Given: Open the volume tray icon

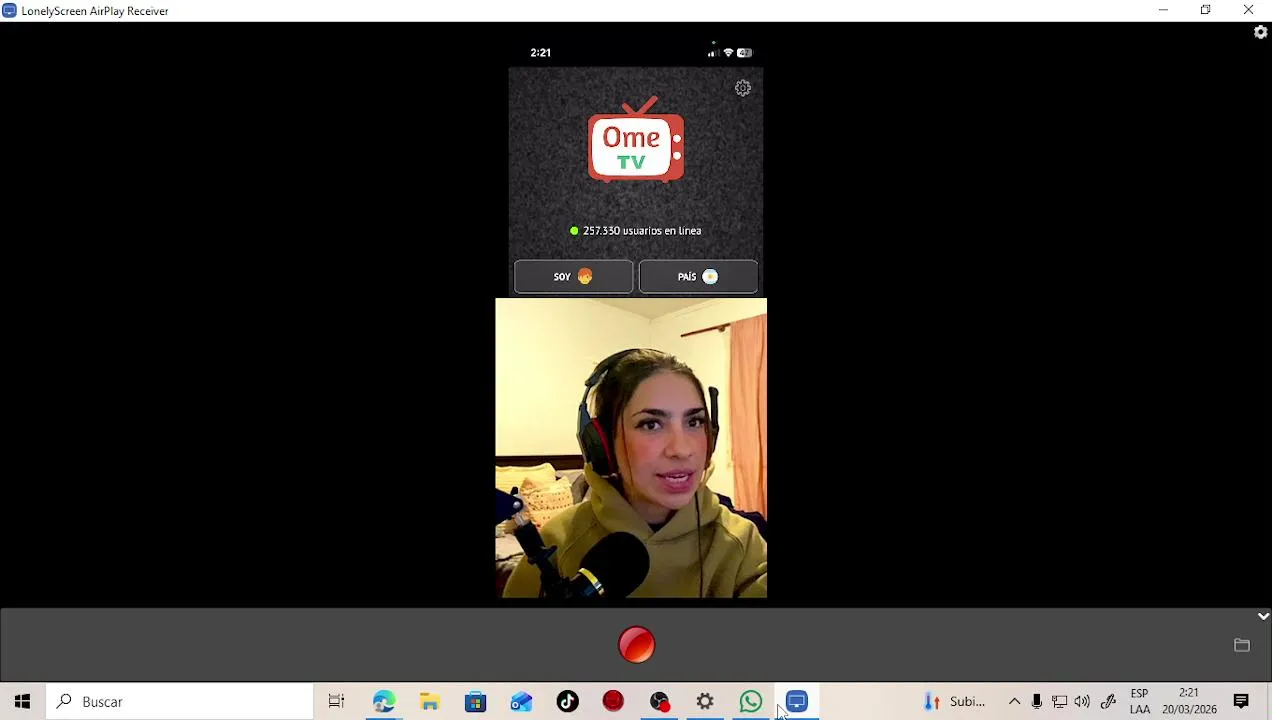Looking at the screenshot, I should [1083, 702].
